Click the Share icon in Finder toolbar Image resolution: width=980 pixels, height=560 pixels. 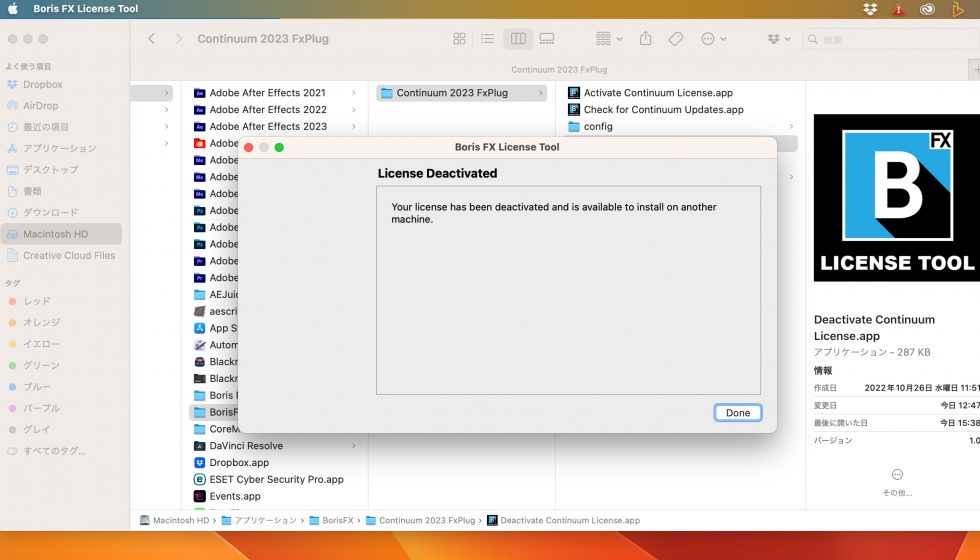(x=646, y=39)
